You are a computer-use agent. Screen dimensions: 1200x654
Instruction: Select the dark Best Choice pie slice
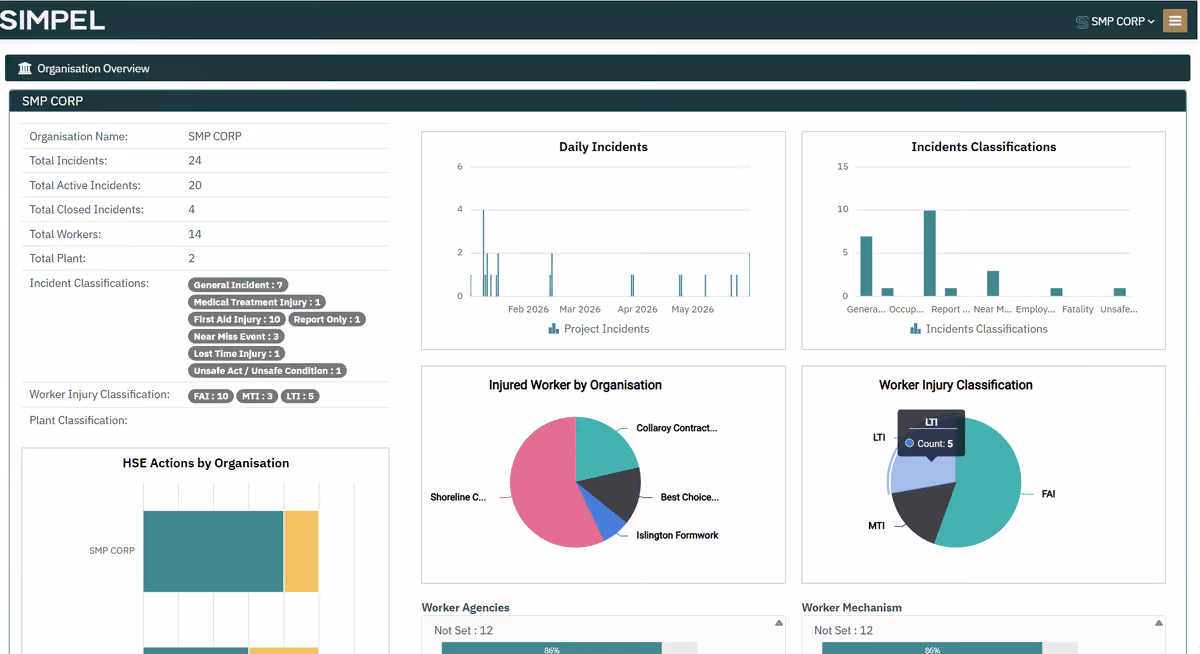point(612,492)
